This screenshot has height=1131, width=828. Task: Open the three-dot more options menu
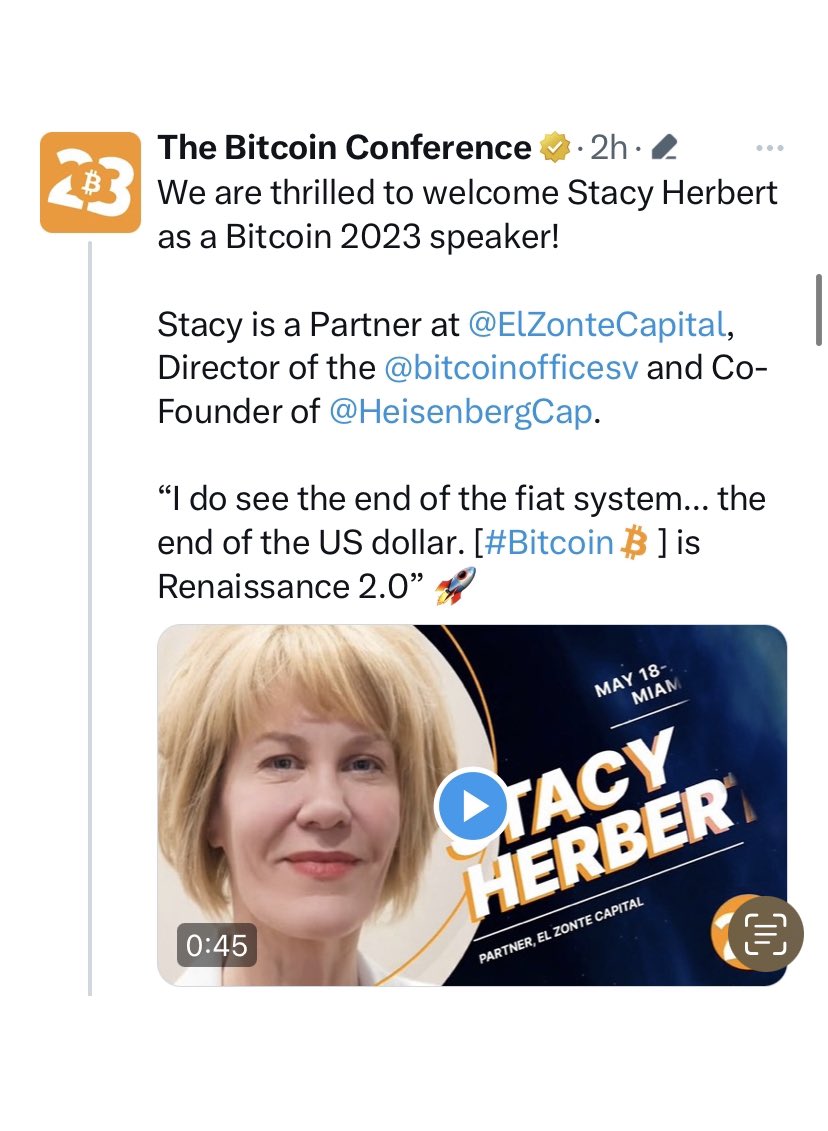[x=769, y=148]
